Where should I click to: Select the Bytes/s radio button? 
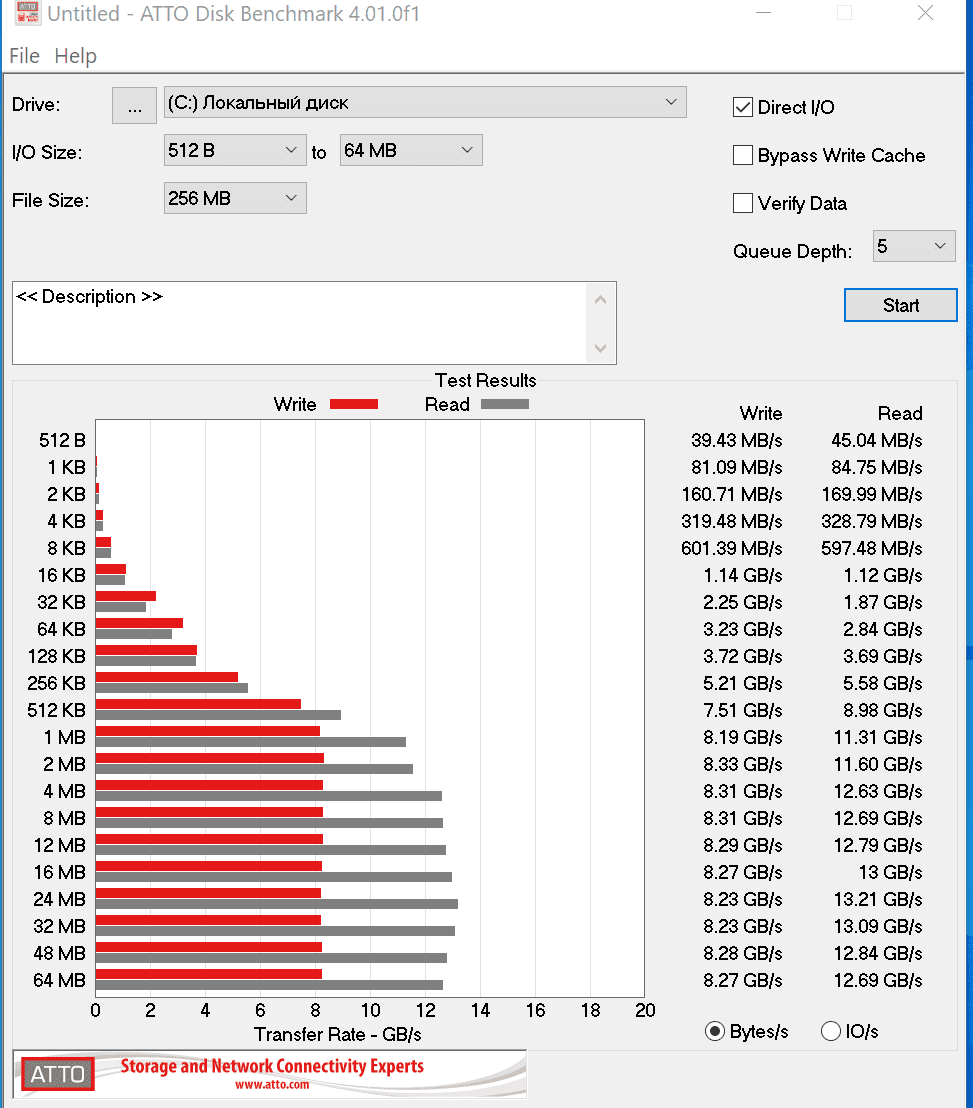click(714, 1032)
